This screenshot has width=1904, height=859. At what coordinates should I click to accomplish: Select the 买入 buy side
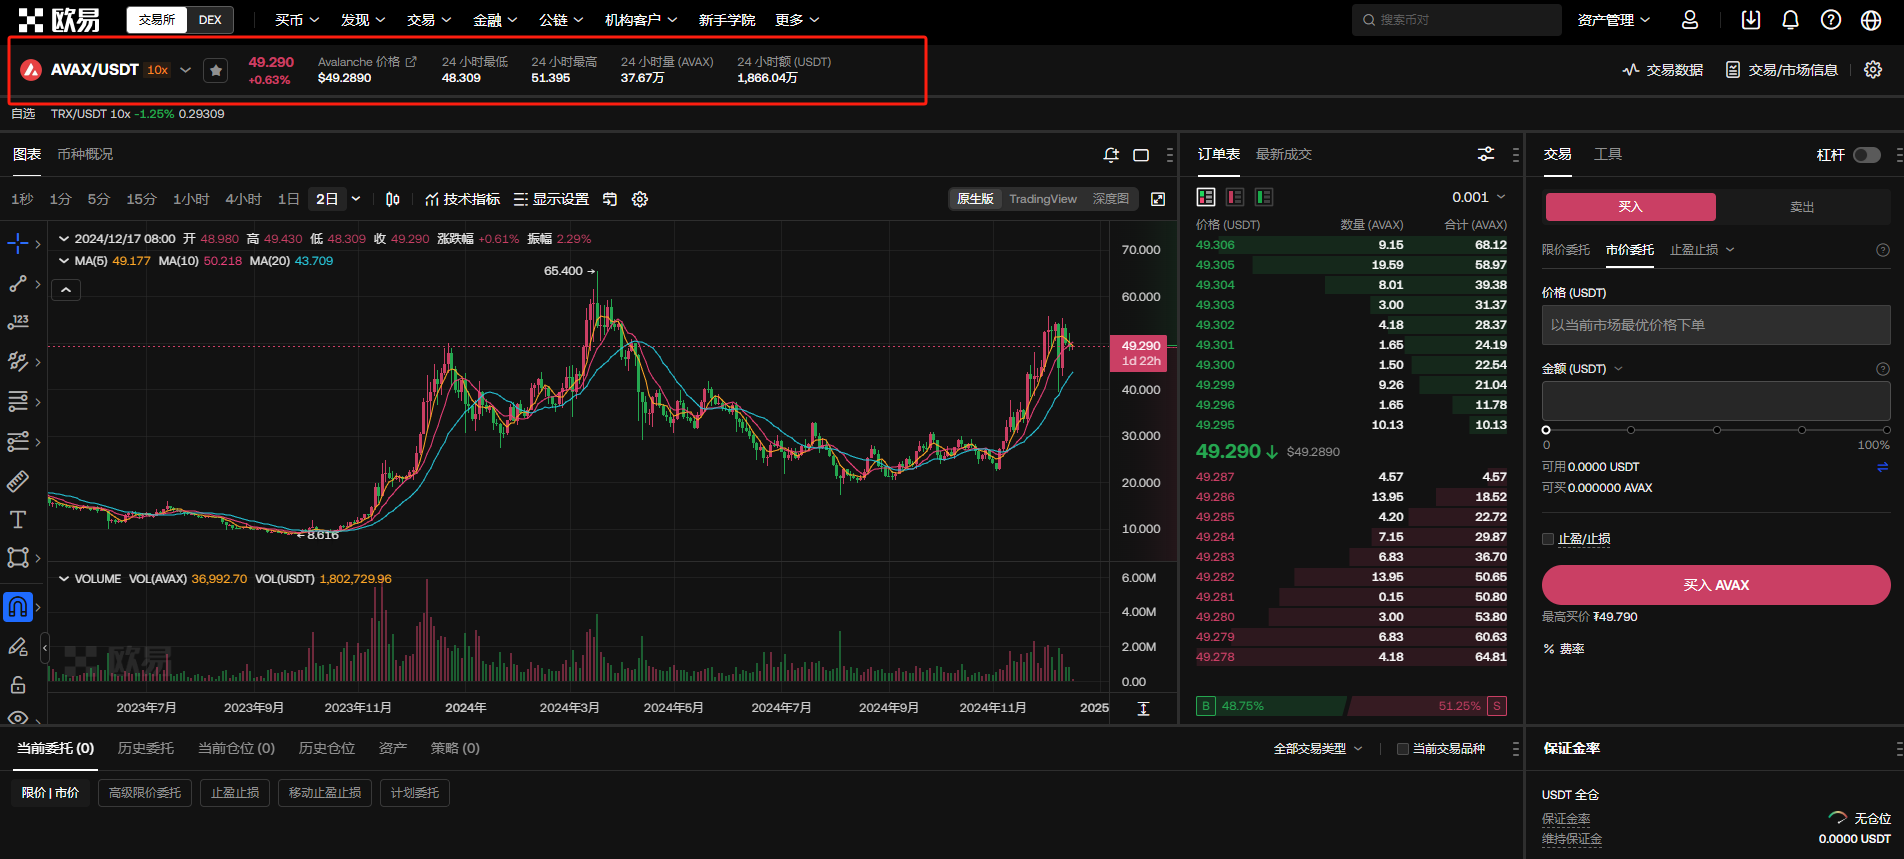[1630, 207]
